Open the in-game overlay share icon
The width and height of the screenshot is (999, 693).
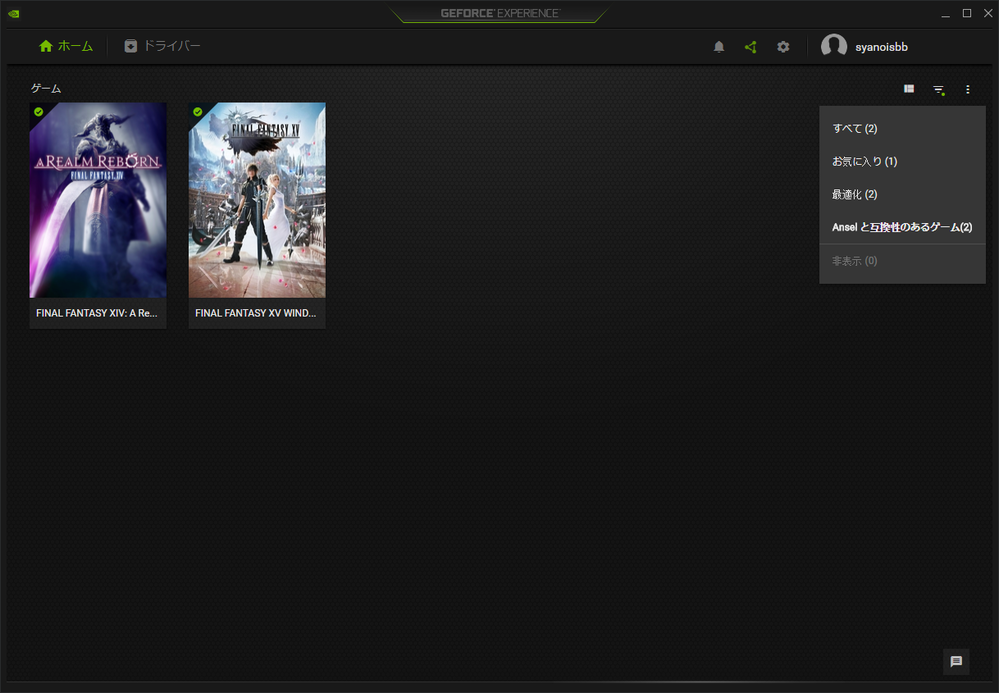pyautogui.click(x=751, y=46)
